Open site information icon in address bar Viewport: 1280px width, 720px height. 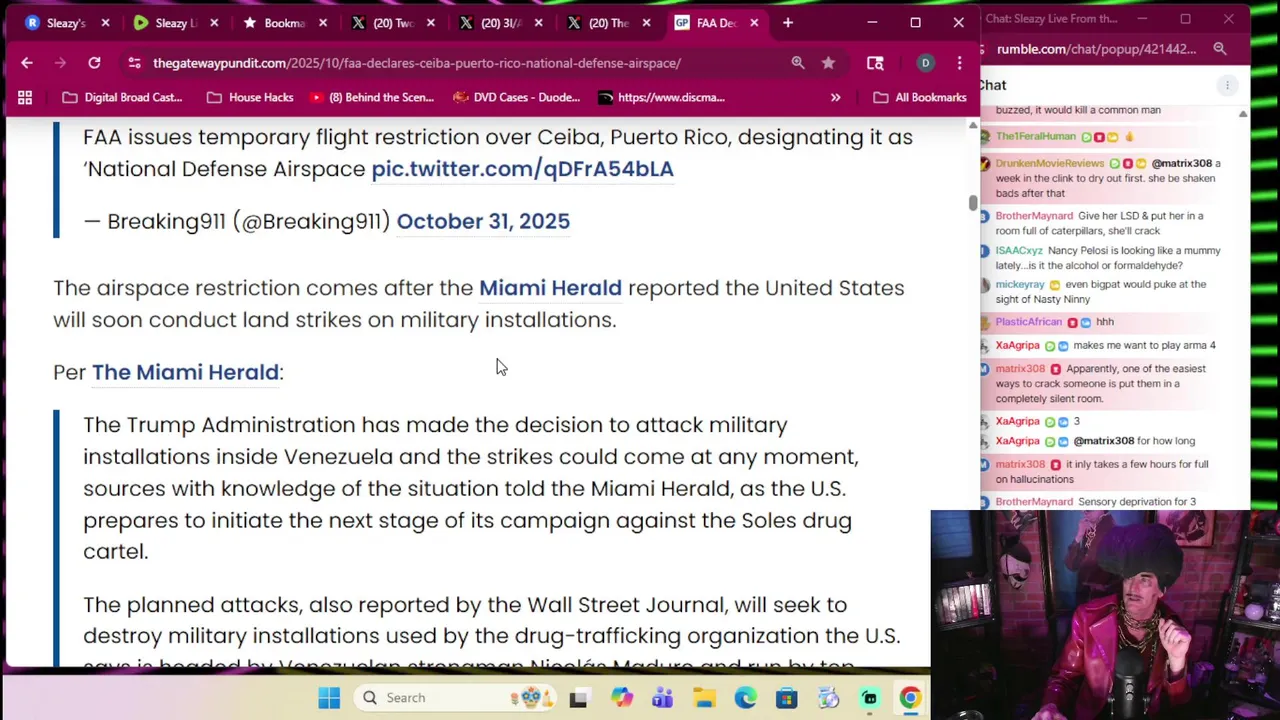(x=134, y=63)
